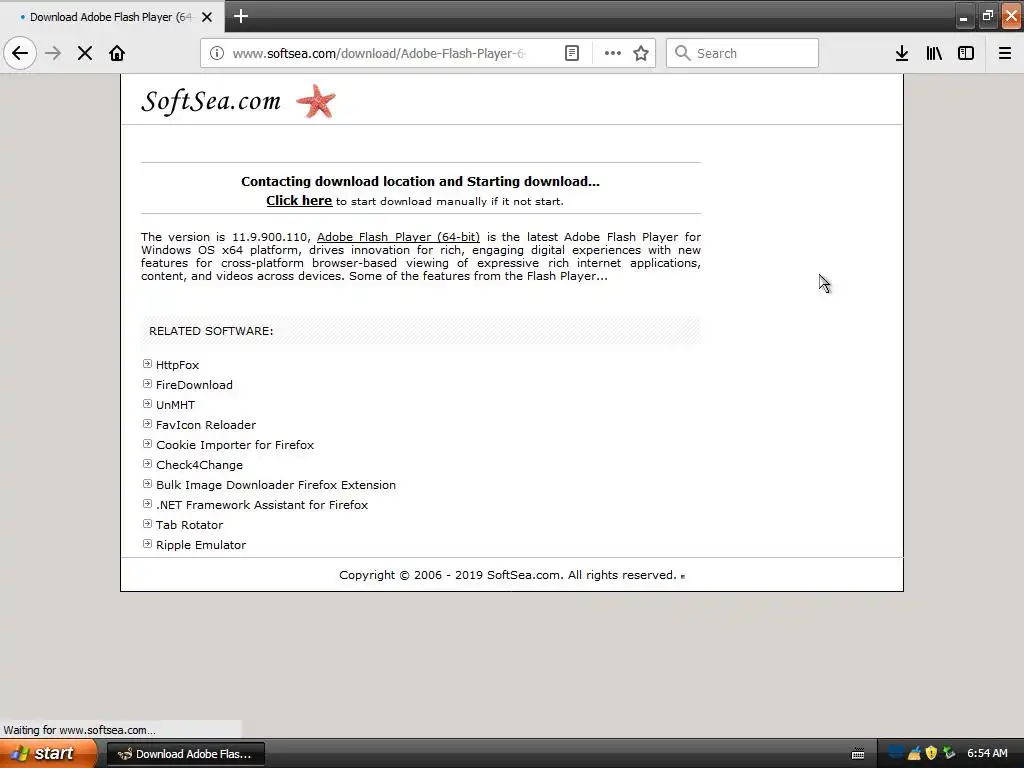This screenshot has height=768, width=1024.
Task: Open the Firefox hamburger menu
Action: click(x=1005, y=53)
